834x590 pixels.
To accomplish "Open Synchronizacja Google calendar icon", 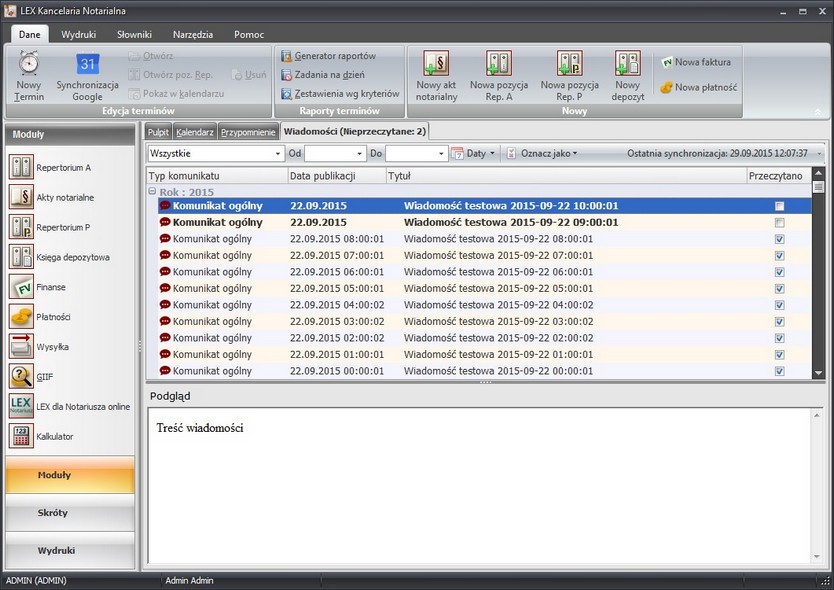I will pos(87,65).
